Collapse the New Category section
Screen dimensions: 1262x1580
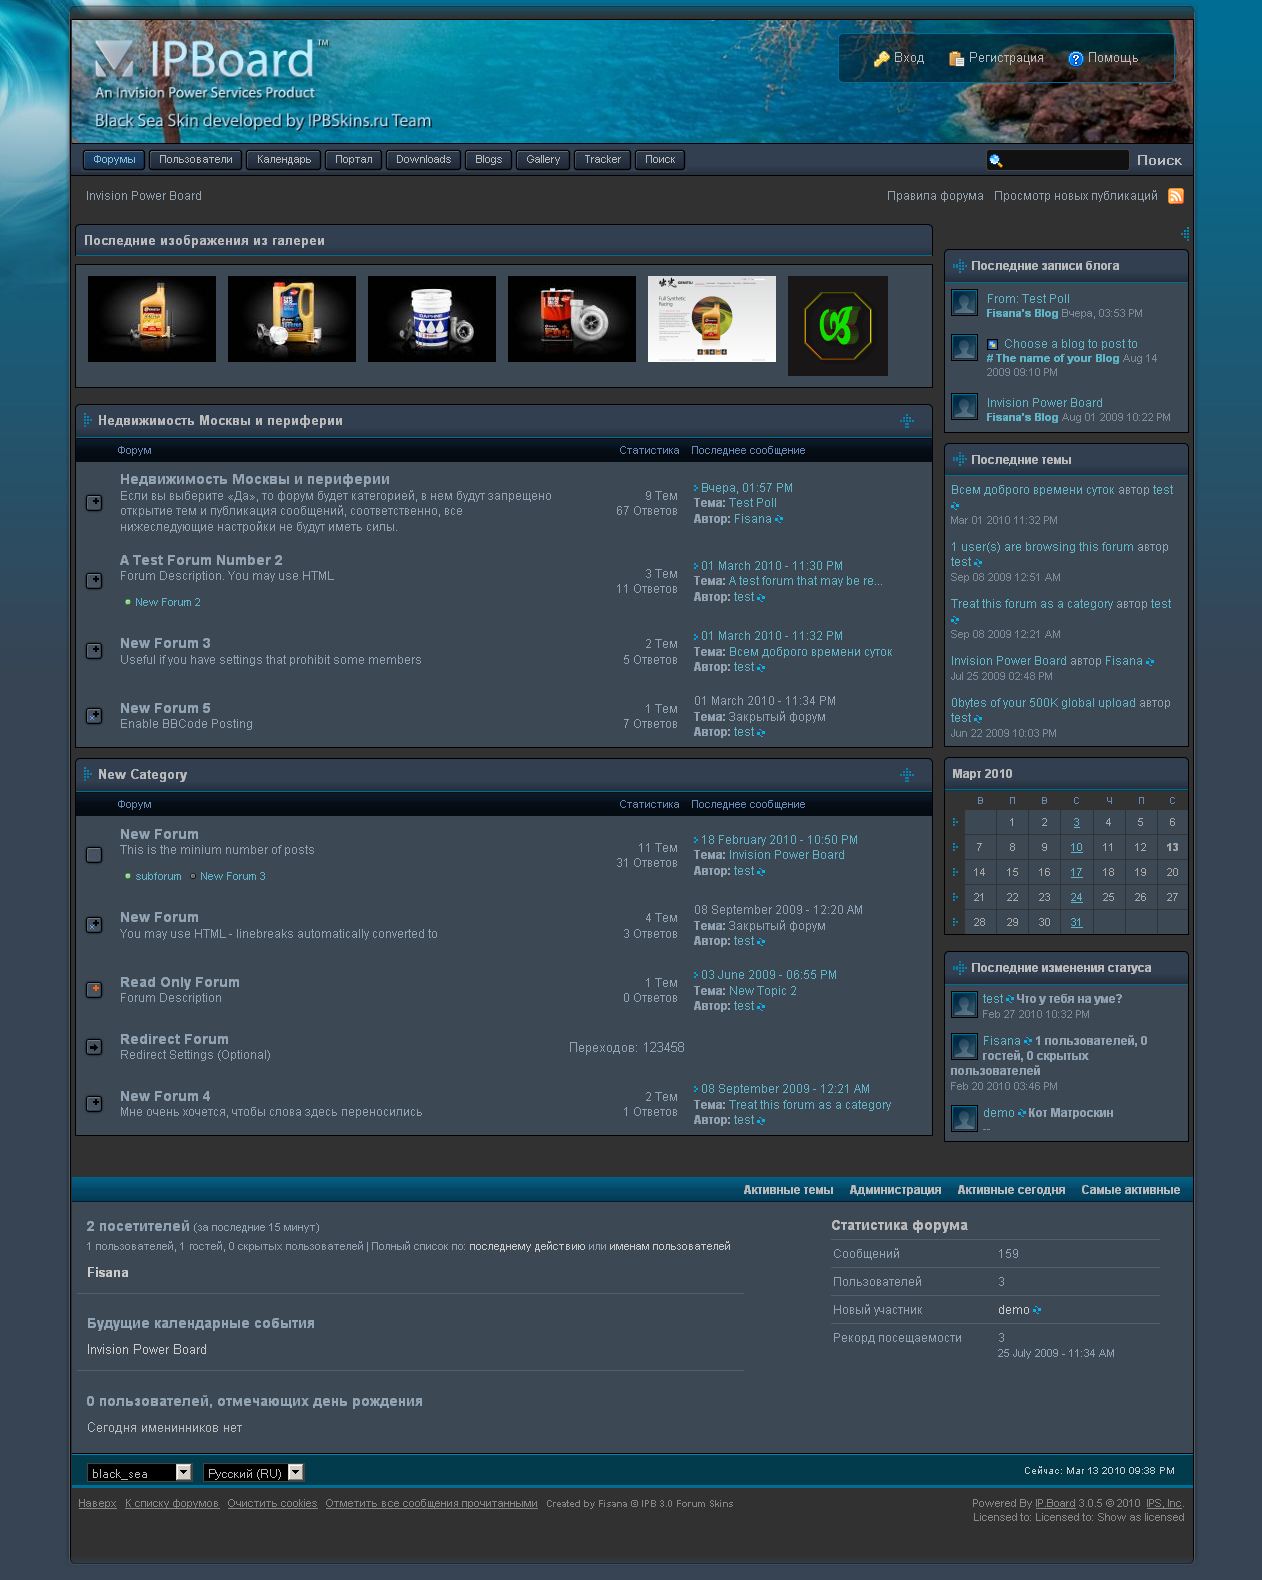click(907, 775)
